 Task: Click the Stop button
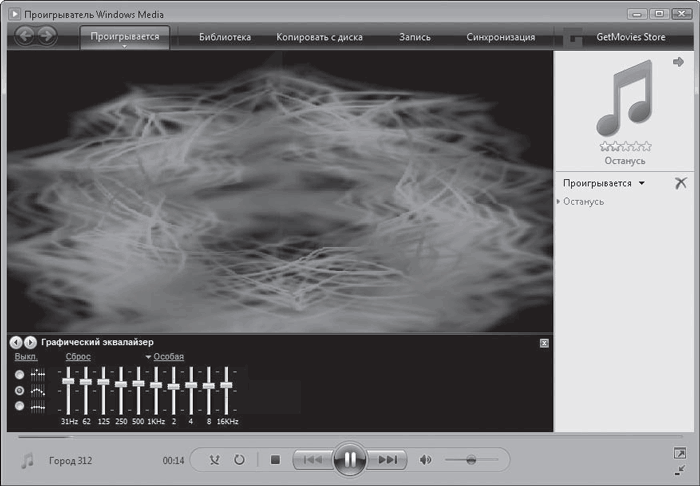275,460
